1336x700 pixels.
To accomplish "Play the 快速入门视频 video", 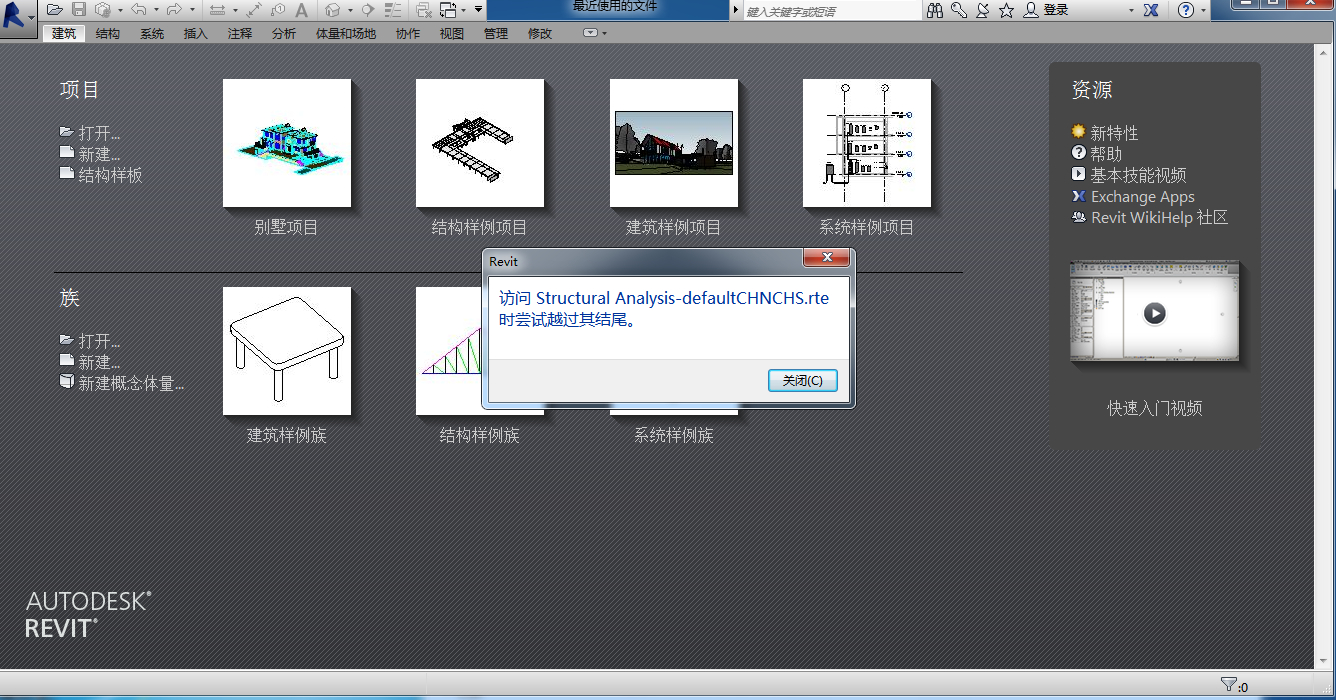I will pos(1155,313).
